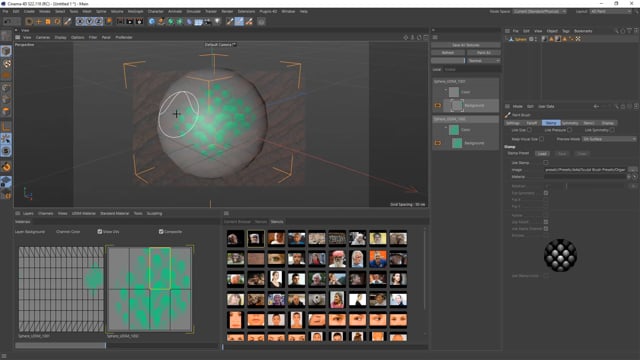Open the File menu in the menu bar
Screen dimensions: 640x360
5,11
